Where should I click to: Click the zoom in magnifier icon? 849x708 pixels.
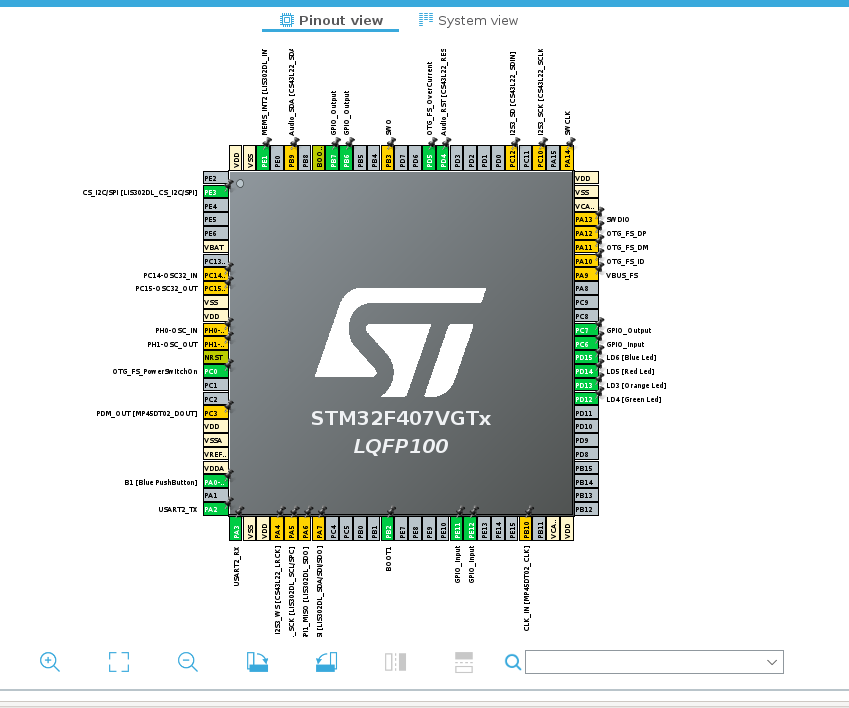click(50, 661)
